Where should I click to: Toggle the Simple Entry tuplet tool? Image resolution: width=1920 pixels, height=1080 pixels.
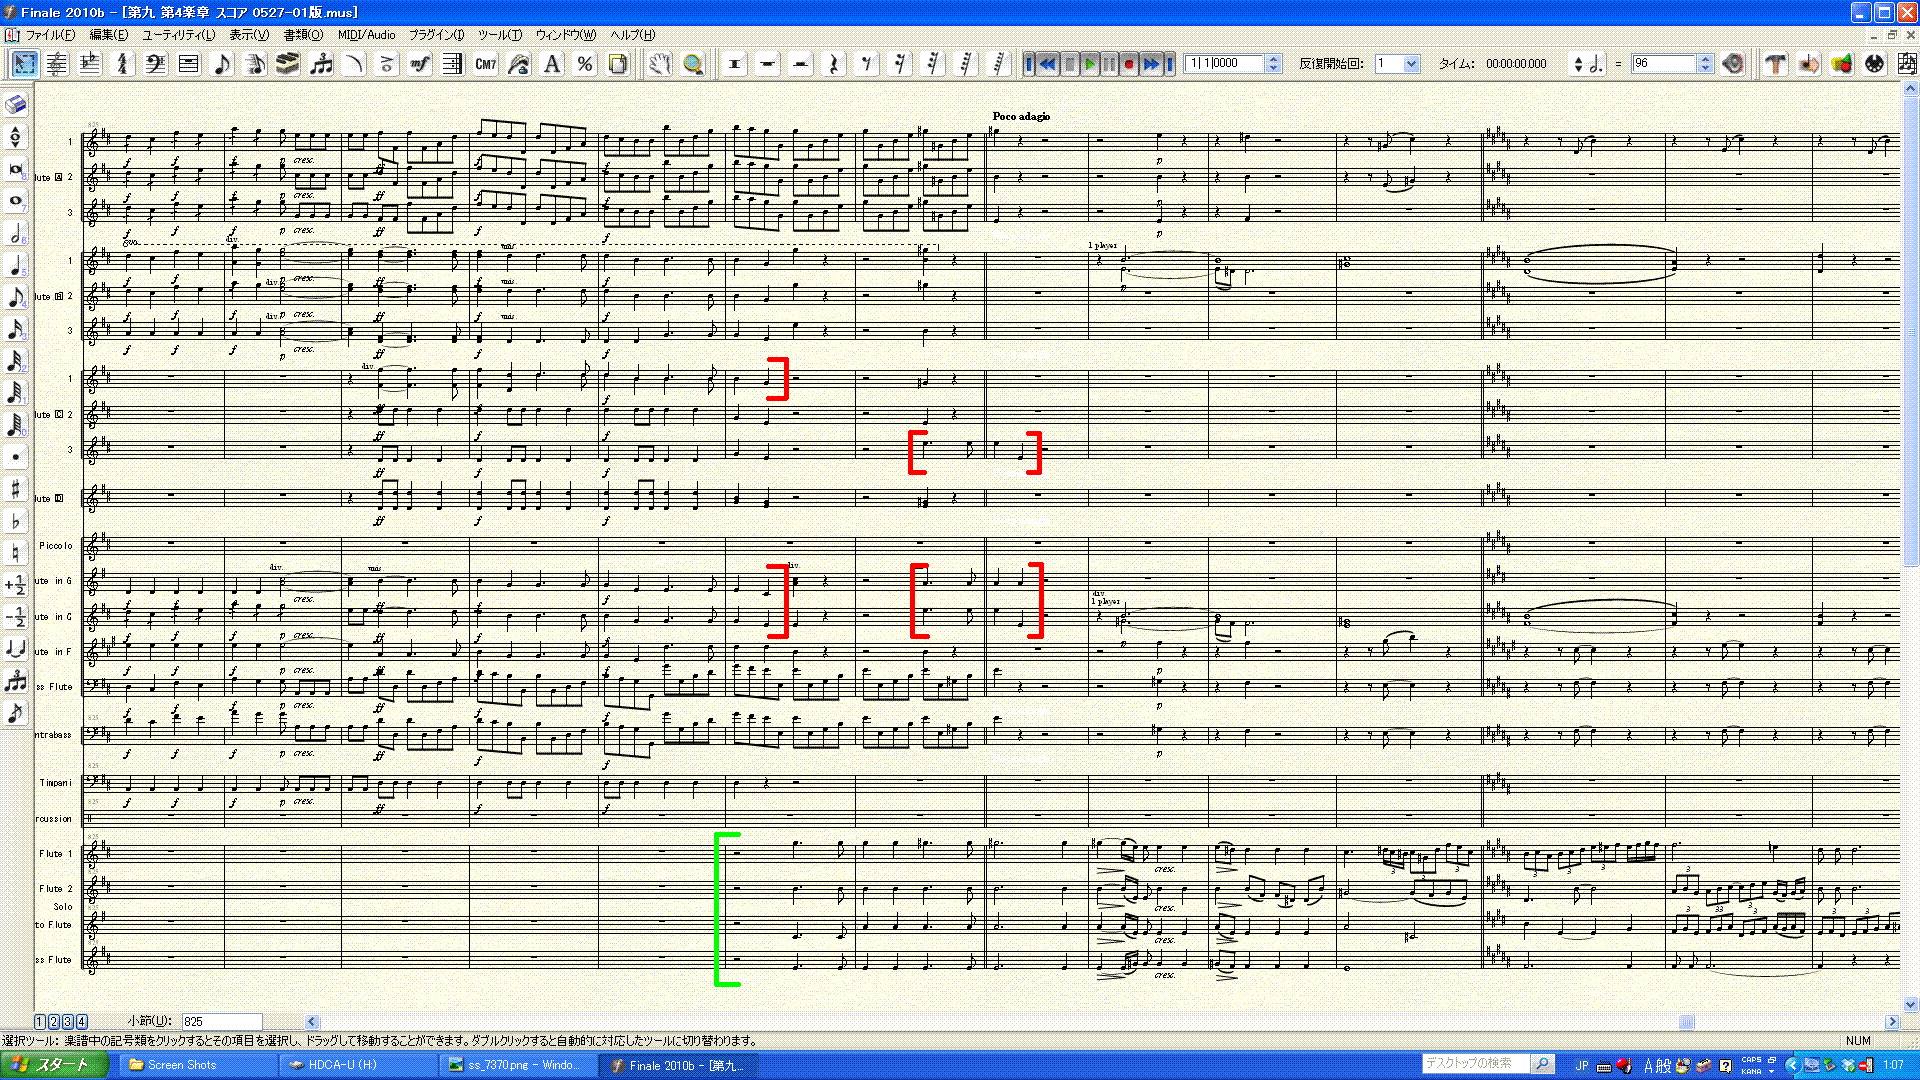point(16,681)
